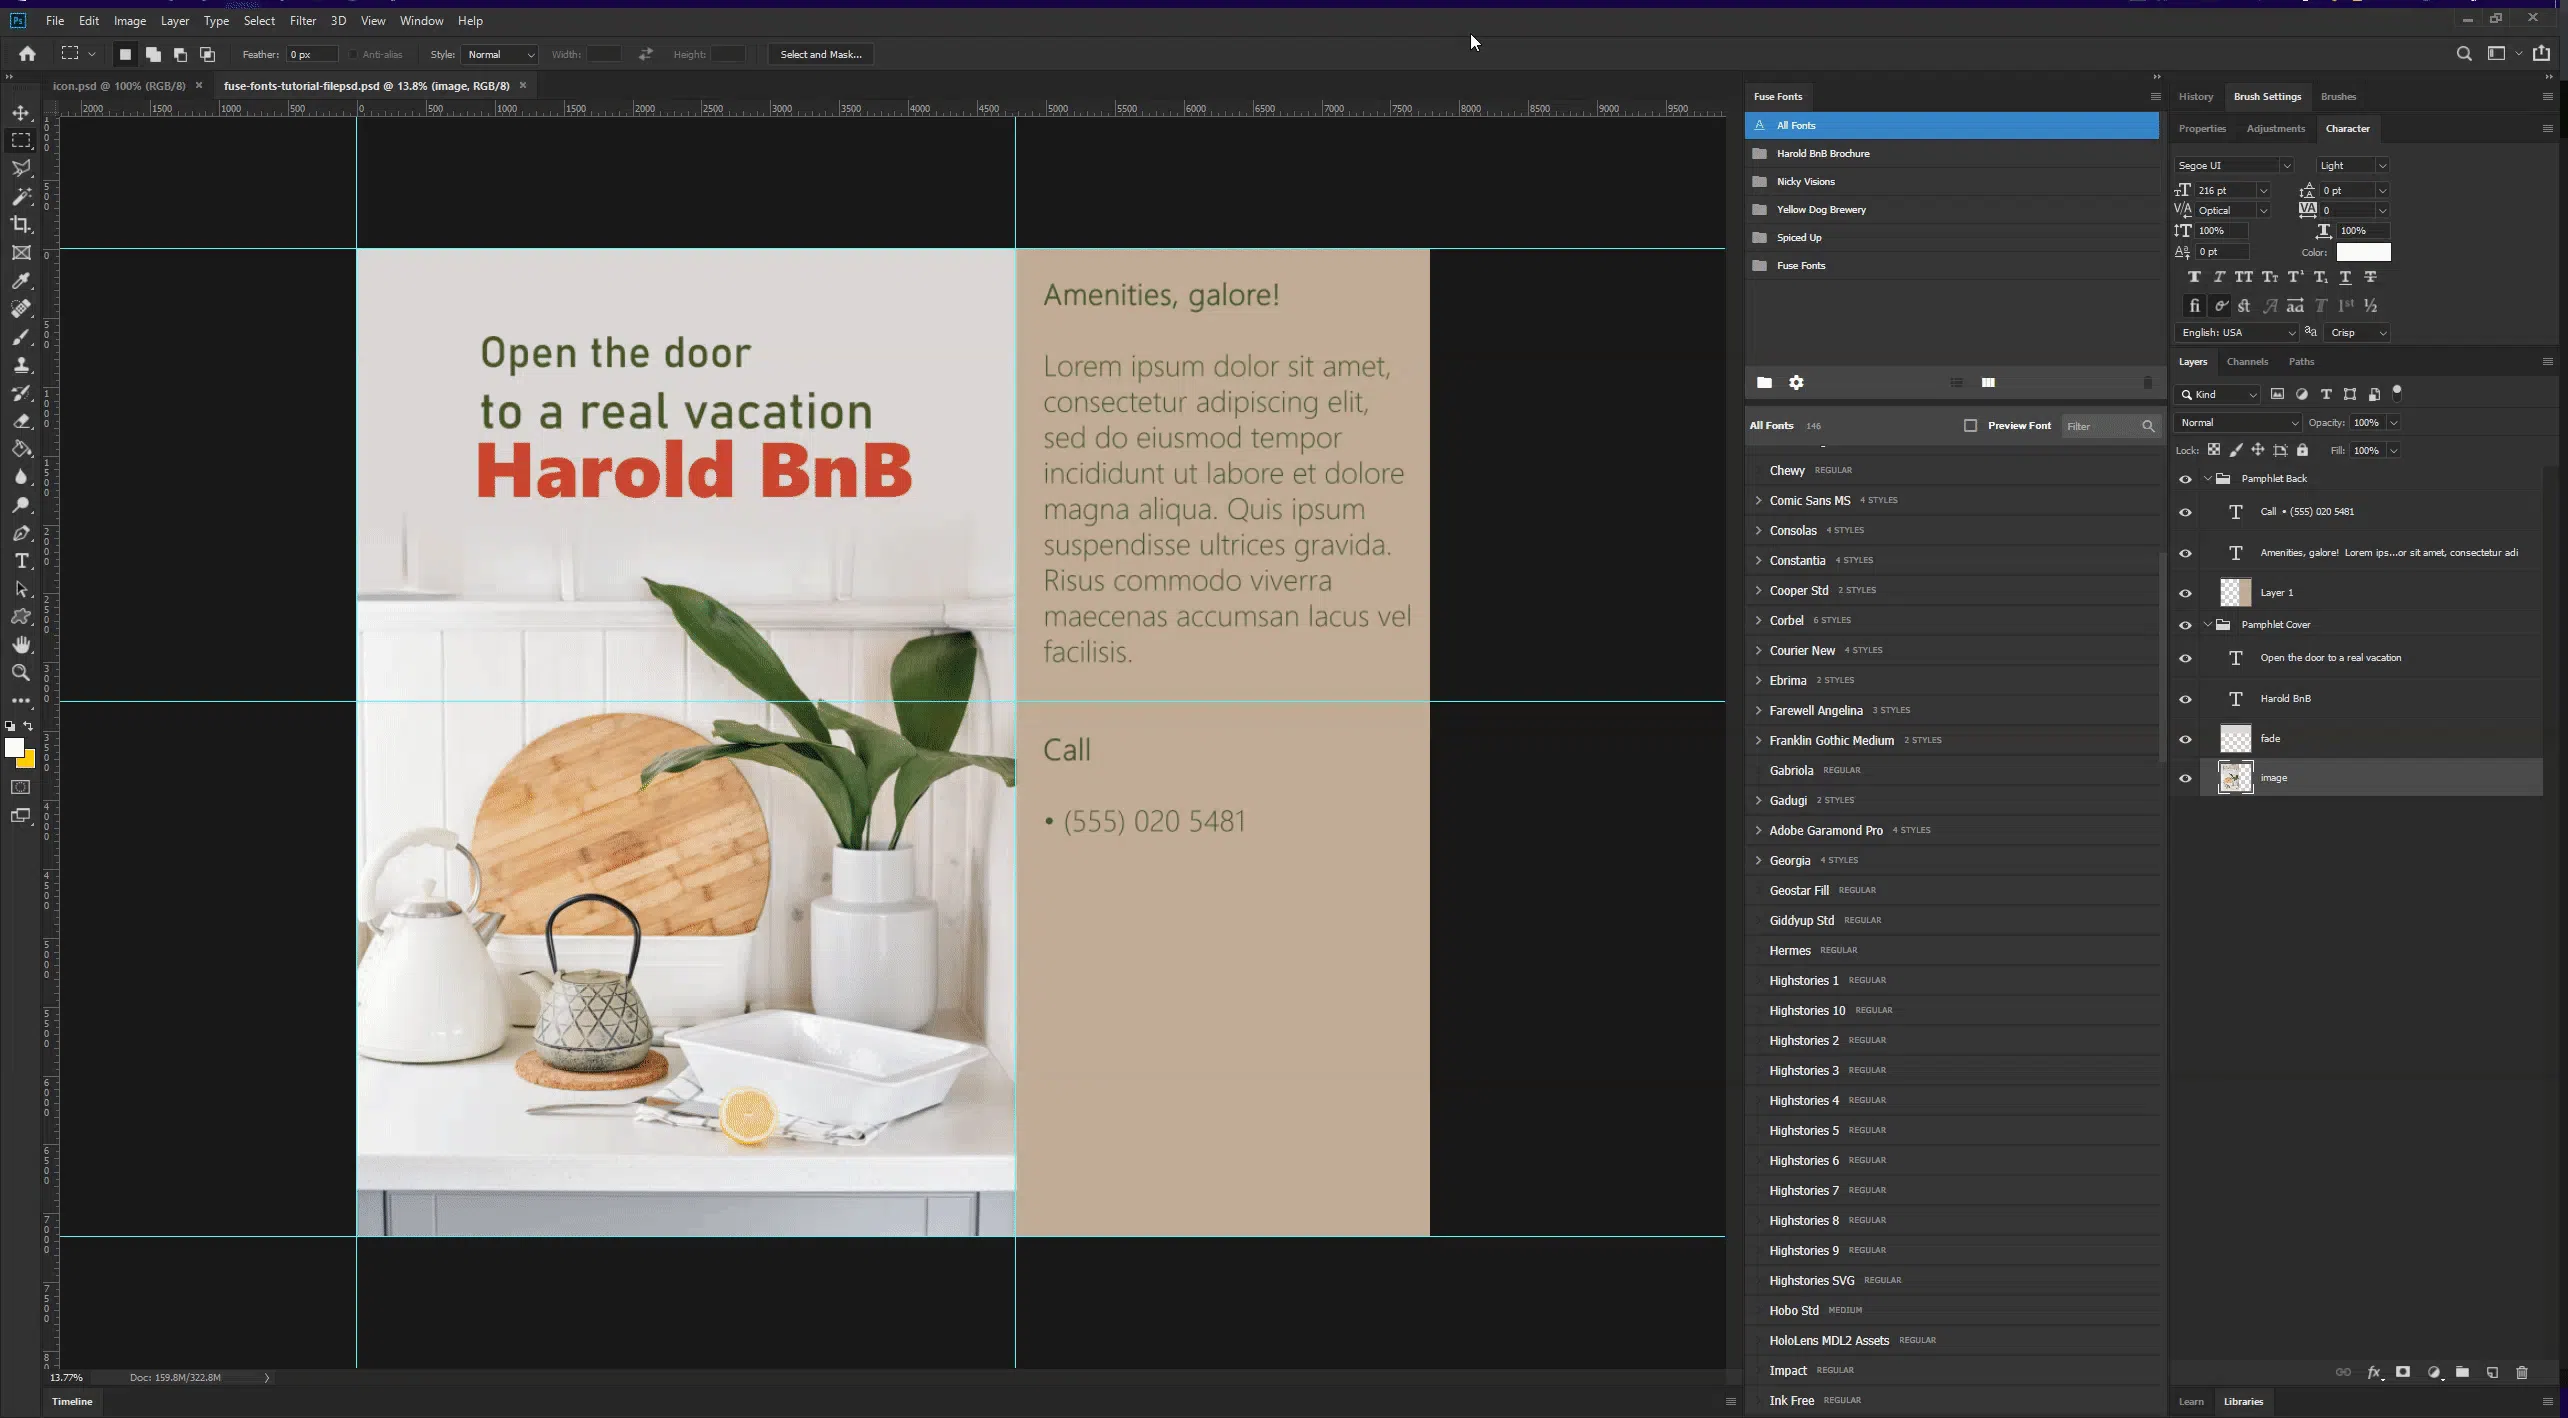
Task: Click the foreground color swatch
Action: point(14,749)
